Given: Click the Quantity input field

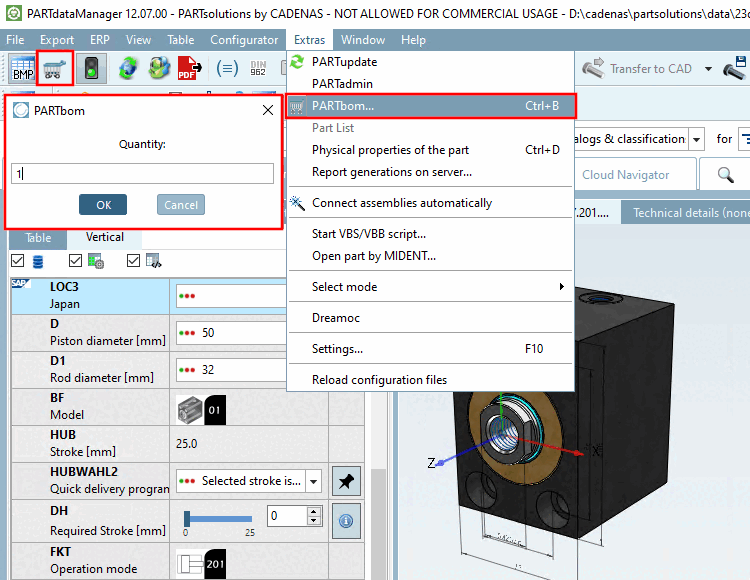Looking at the screenshot, I should pos(143,174).
